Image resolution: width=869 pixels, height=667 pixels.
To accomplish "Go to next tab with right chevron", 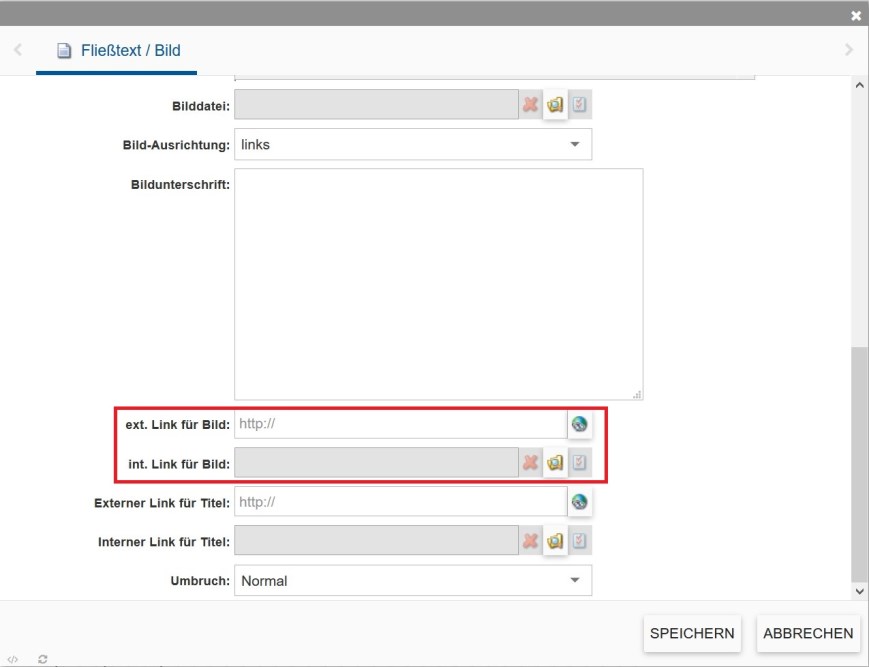I will pyautogui.click(x=849, y=50).
